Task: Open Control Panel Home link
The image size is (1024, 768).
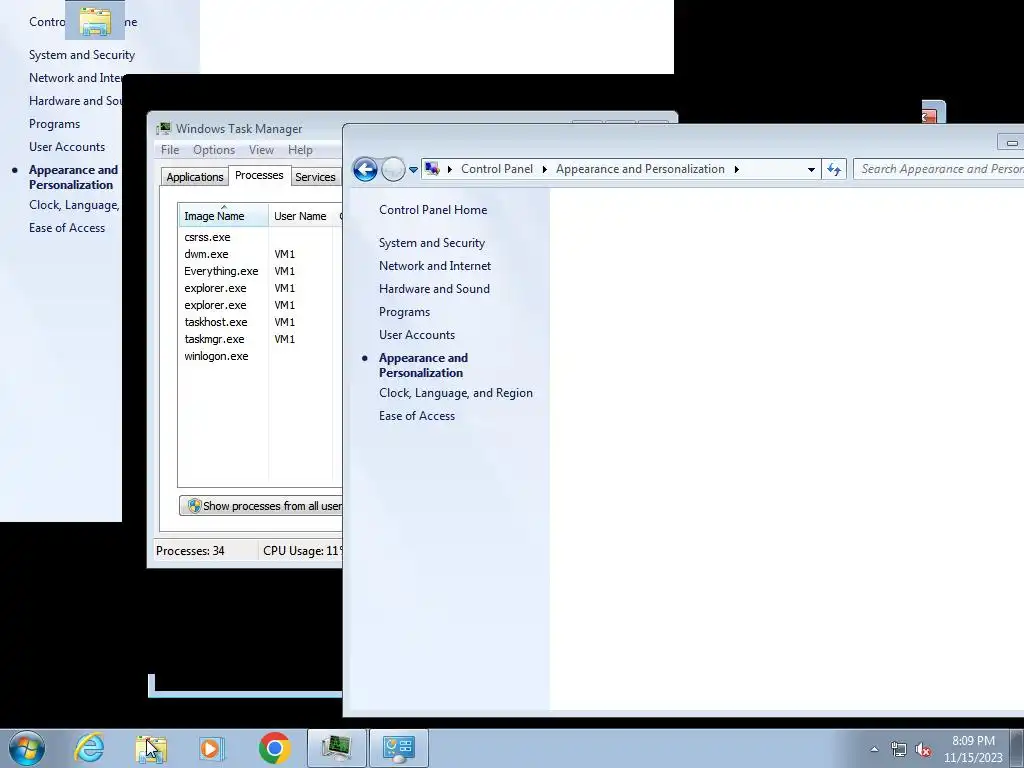Action: coord(433,210)
